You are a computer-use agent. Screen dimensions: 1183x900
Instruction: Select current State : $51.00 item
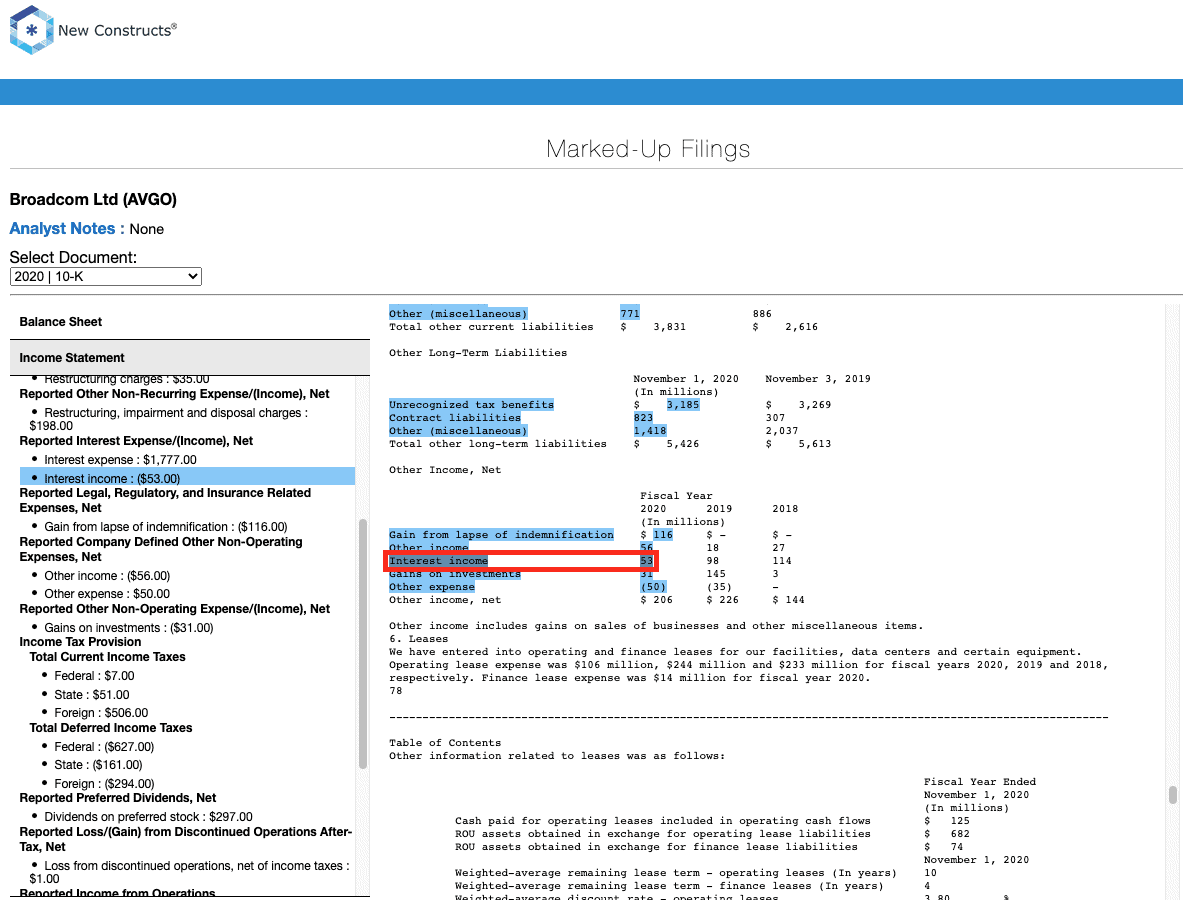click(91, 695)
